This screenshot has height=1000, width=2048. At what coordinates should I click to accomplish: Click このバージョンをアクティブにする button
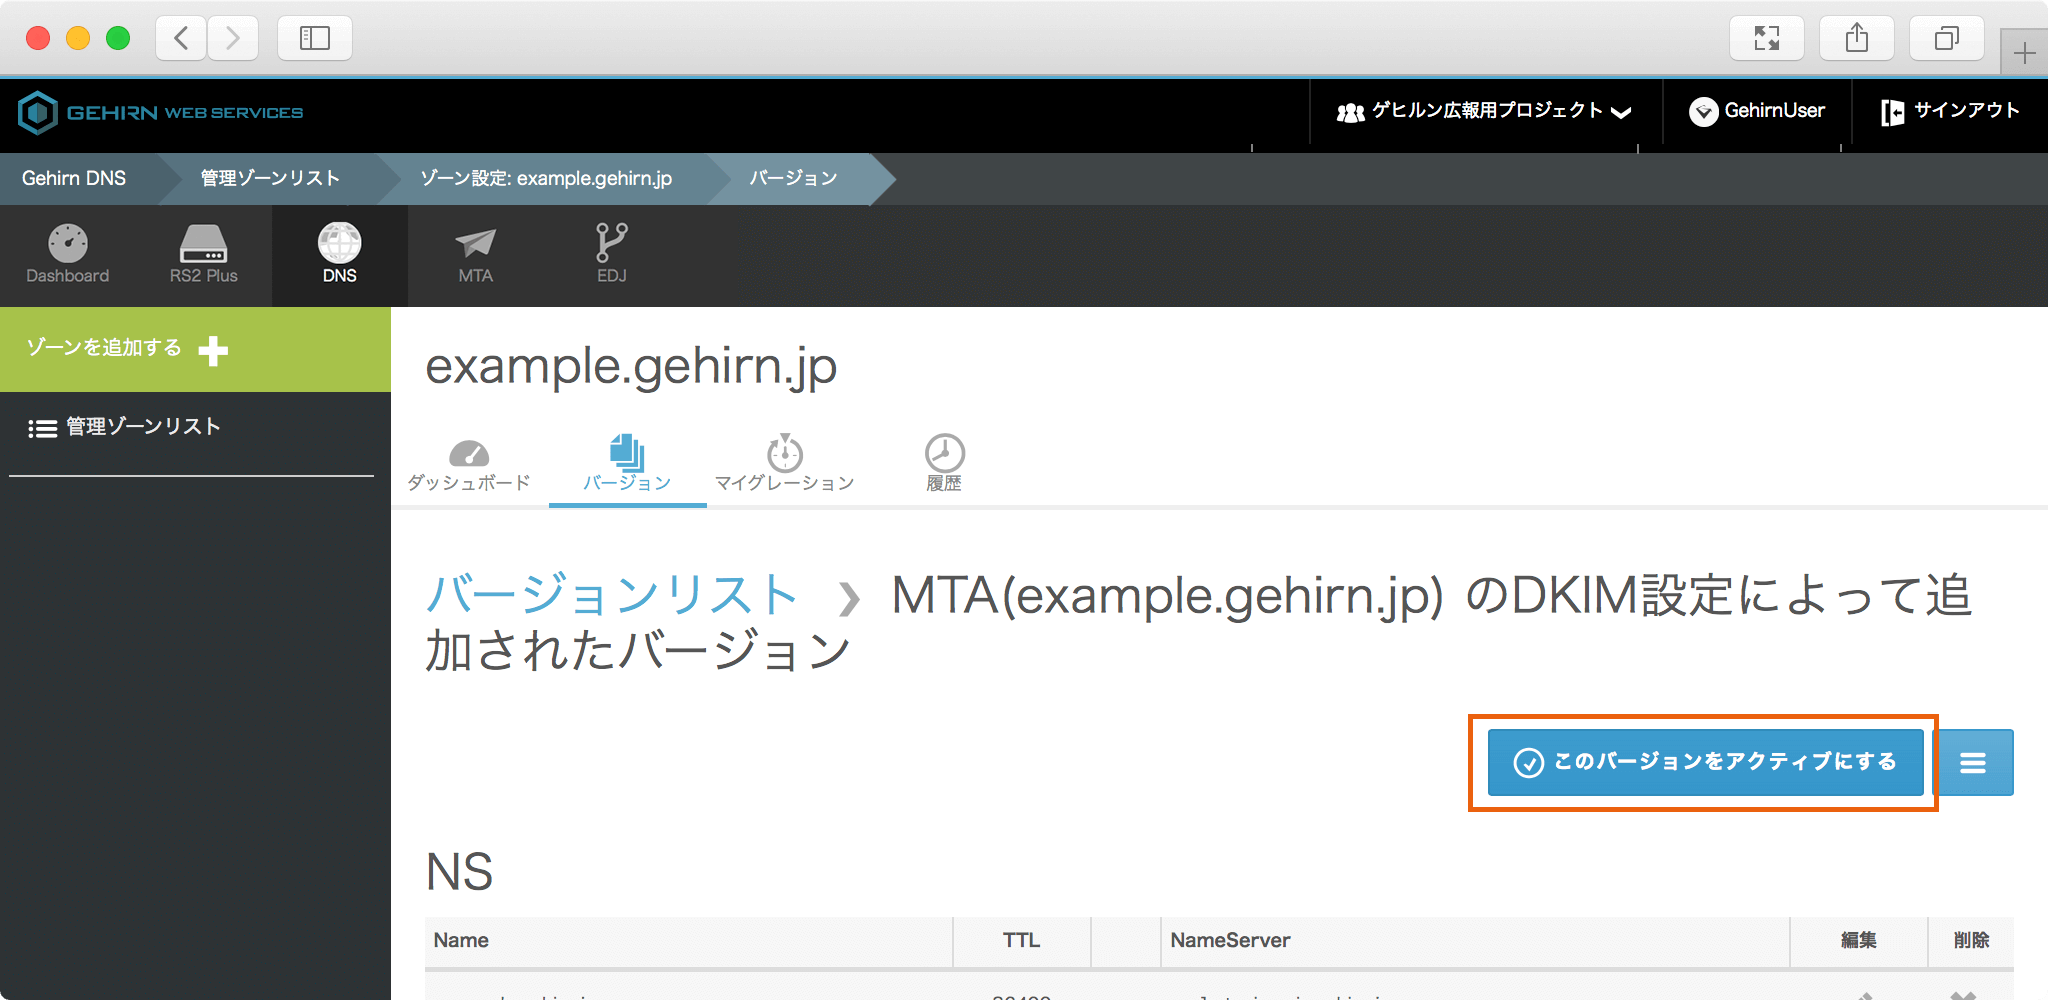1705,762
